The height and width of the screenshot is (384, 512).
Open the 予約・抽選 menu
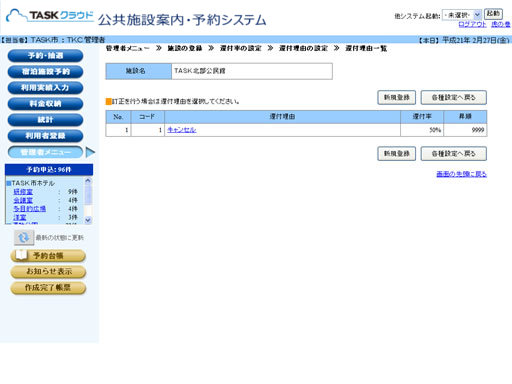45,56
